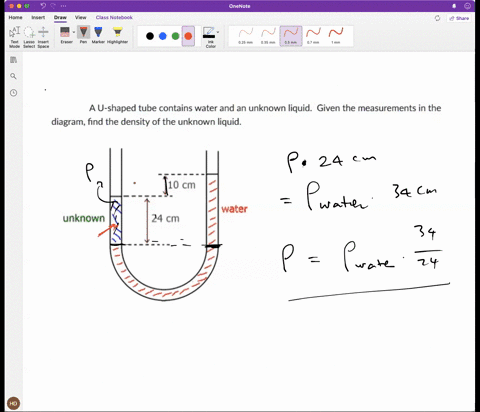
Task: Set pen thickness to 0.35 mm
Action: (x=268, y=36)
